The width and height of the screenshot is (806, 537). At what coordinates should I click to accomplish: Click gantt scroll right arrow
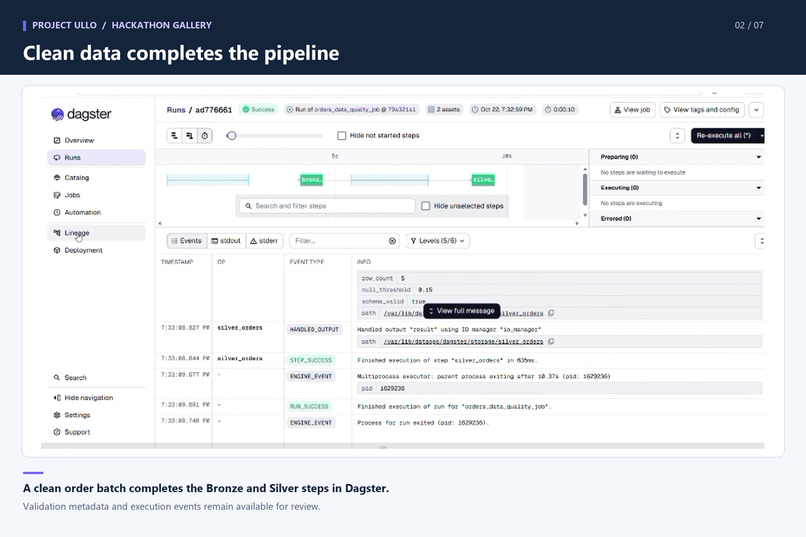[577, 224]
